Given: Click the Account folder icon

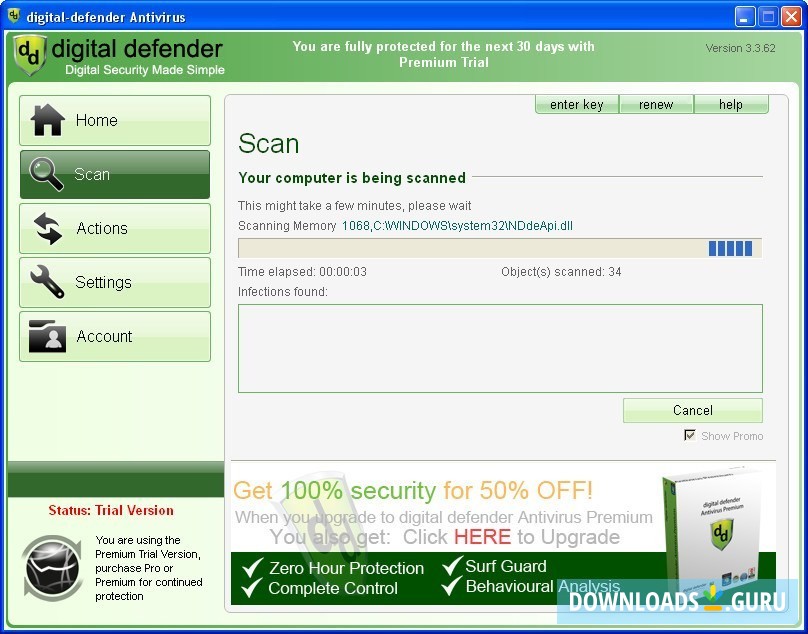Looking at the screenshot, I should click(47, 336).
